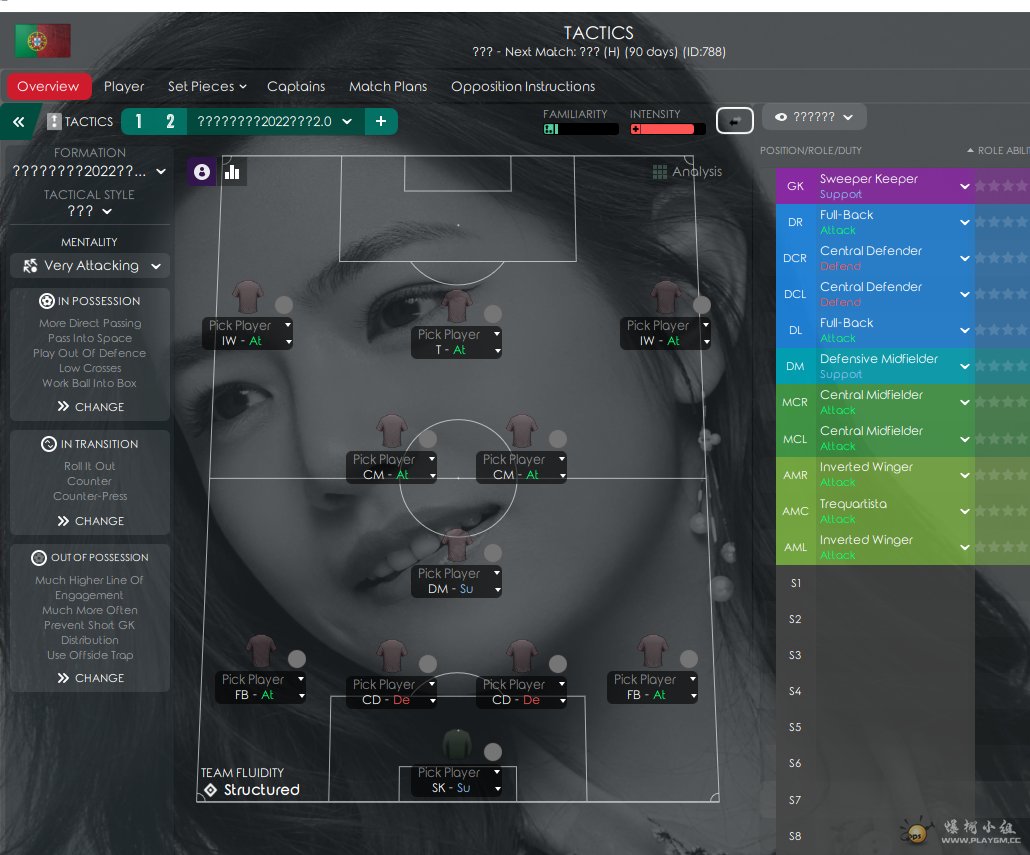The width and height of the screenshot is (1030, 855).
Task: Toggle the eye view selector
Action: pos(814,117)
